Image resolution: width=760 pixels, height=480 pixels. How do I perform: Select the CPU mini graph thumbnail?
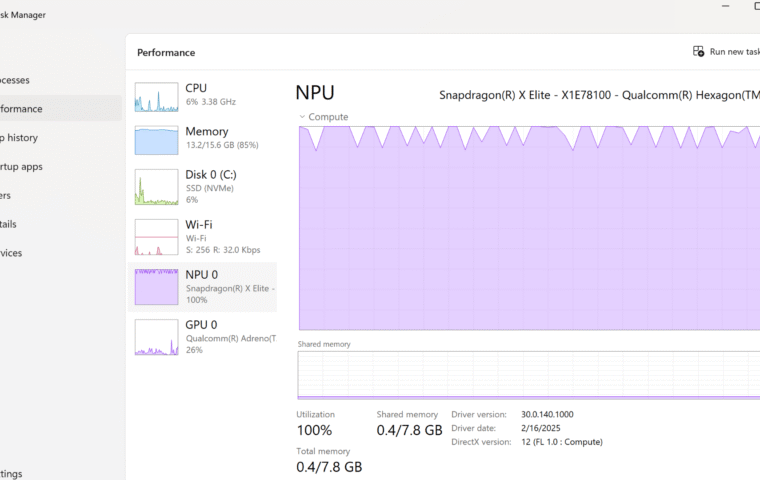coord(156,97)
